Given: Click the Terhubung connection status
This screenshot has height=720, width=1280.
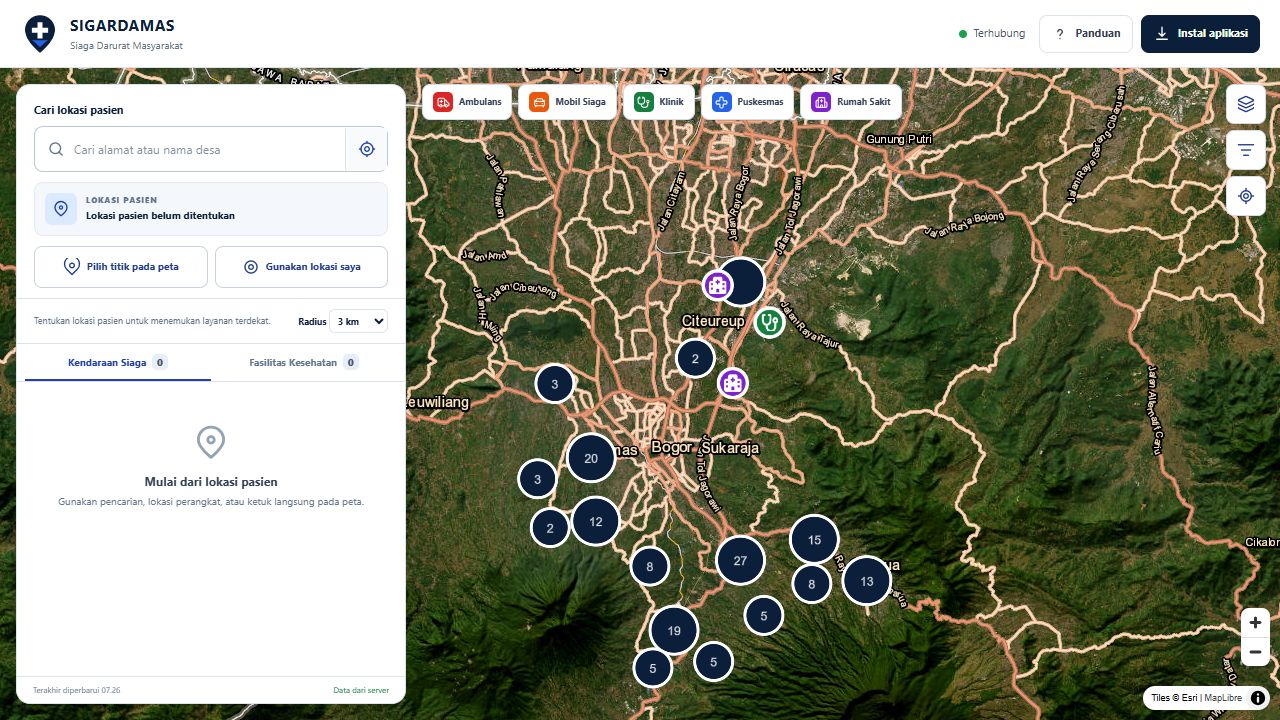Looking at the screenshot, I should coord(992,33).
